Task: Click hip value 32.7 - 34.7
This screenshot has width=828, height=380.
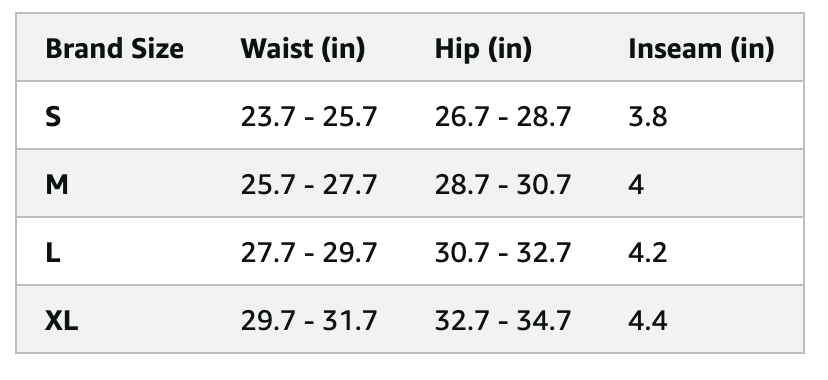Action: (x=503, y=320)
